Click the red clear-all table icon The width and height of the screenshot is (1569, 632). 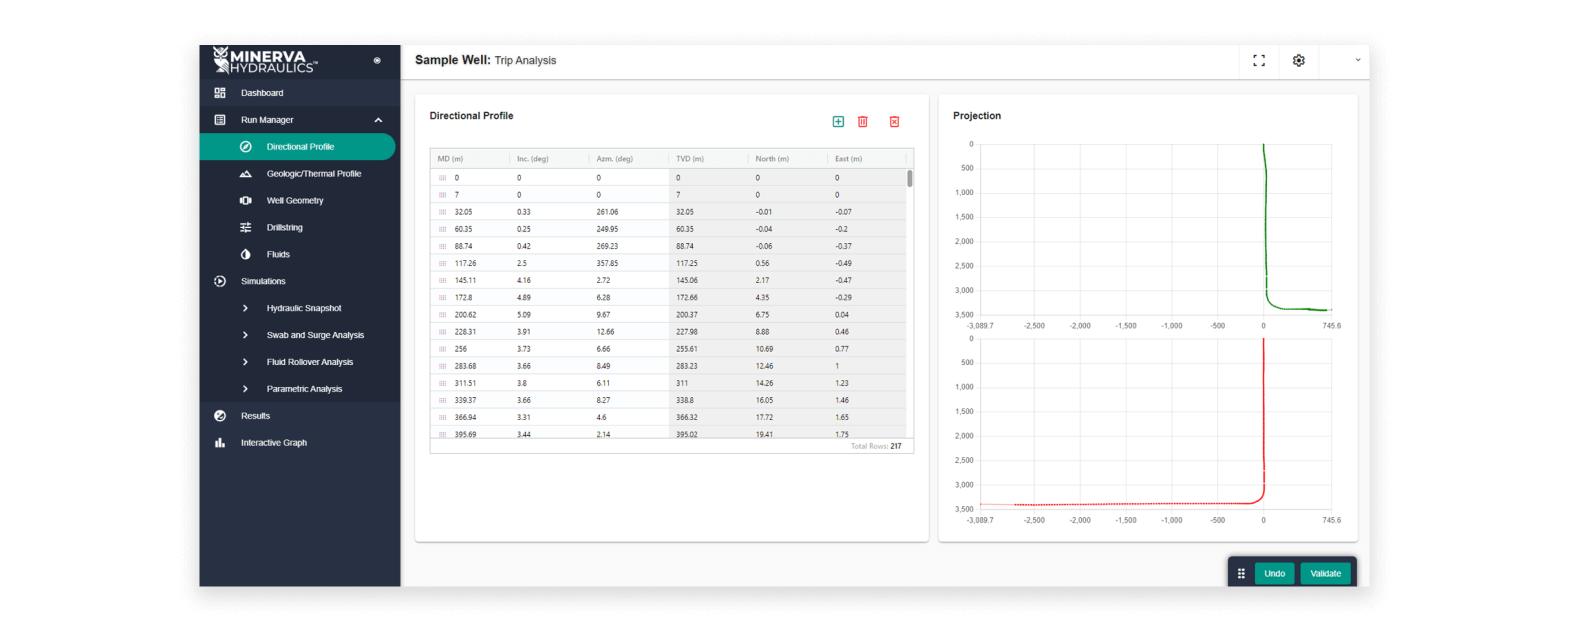894,122
